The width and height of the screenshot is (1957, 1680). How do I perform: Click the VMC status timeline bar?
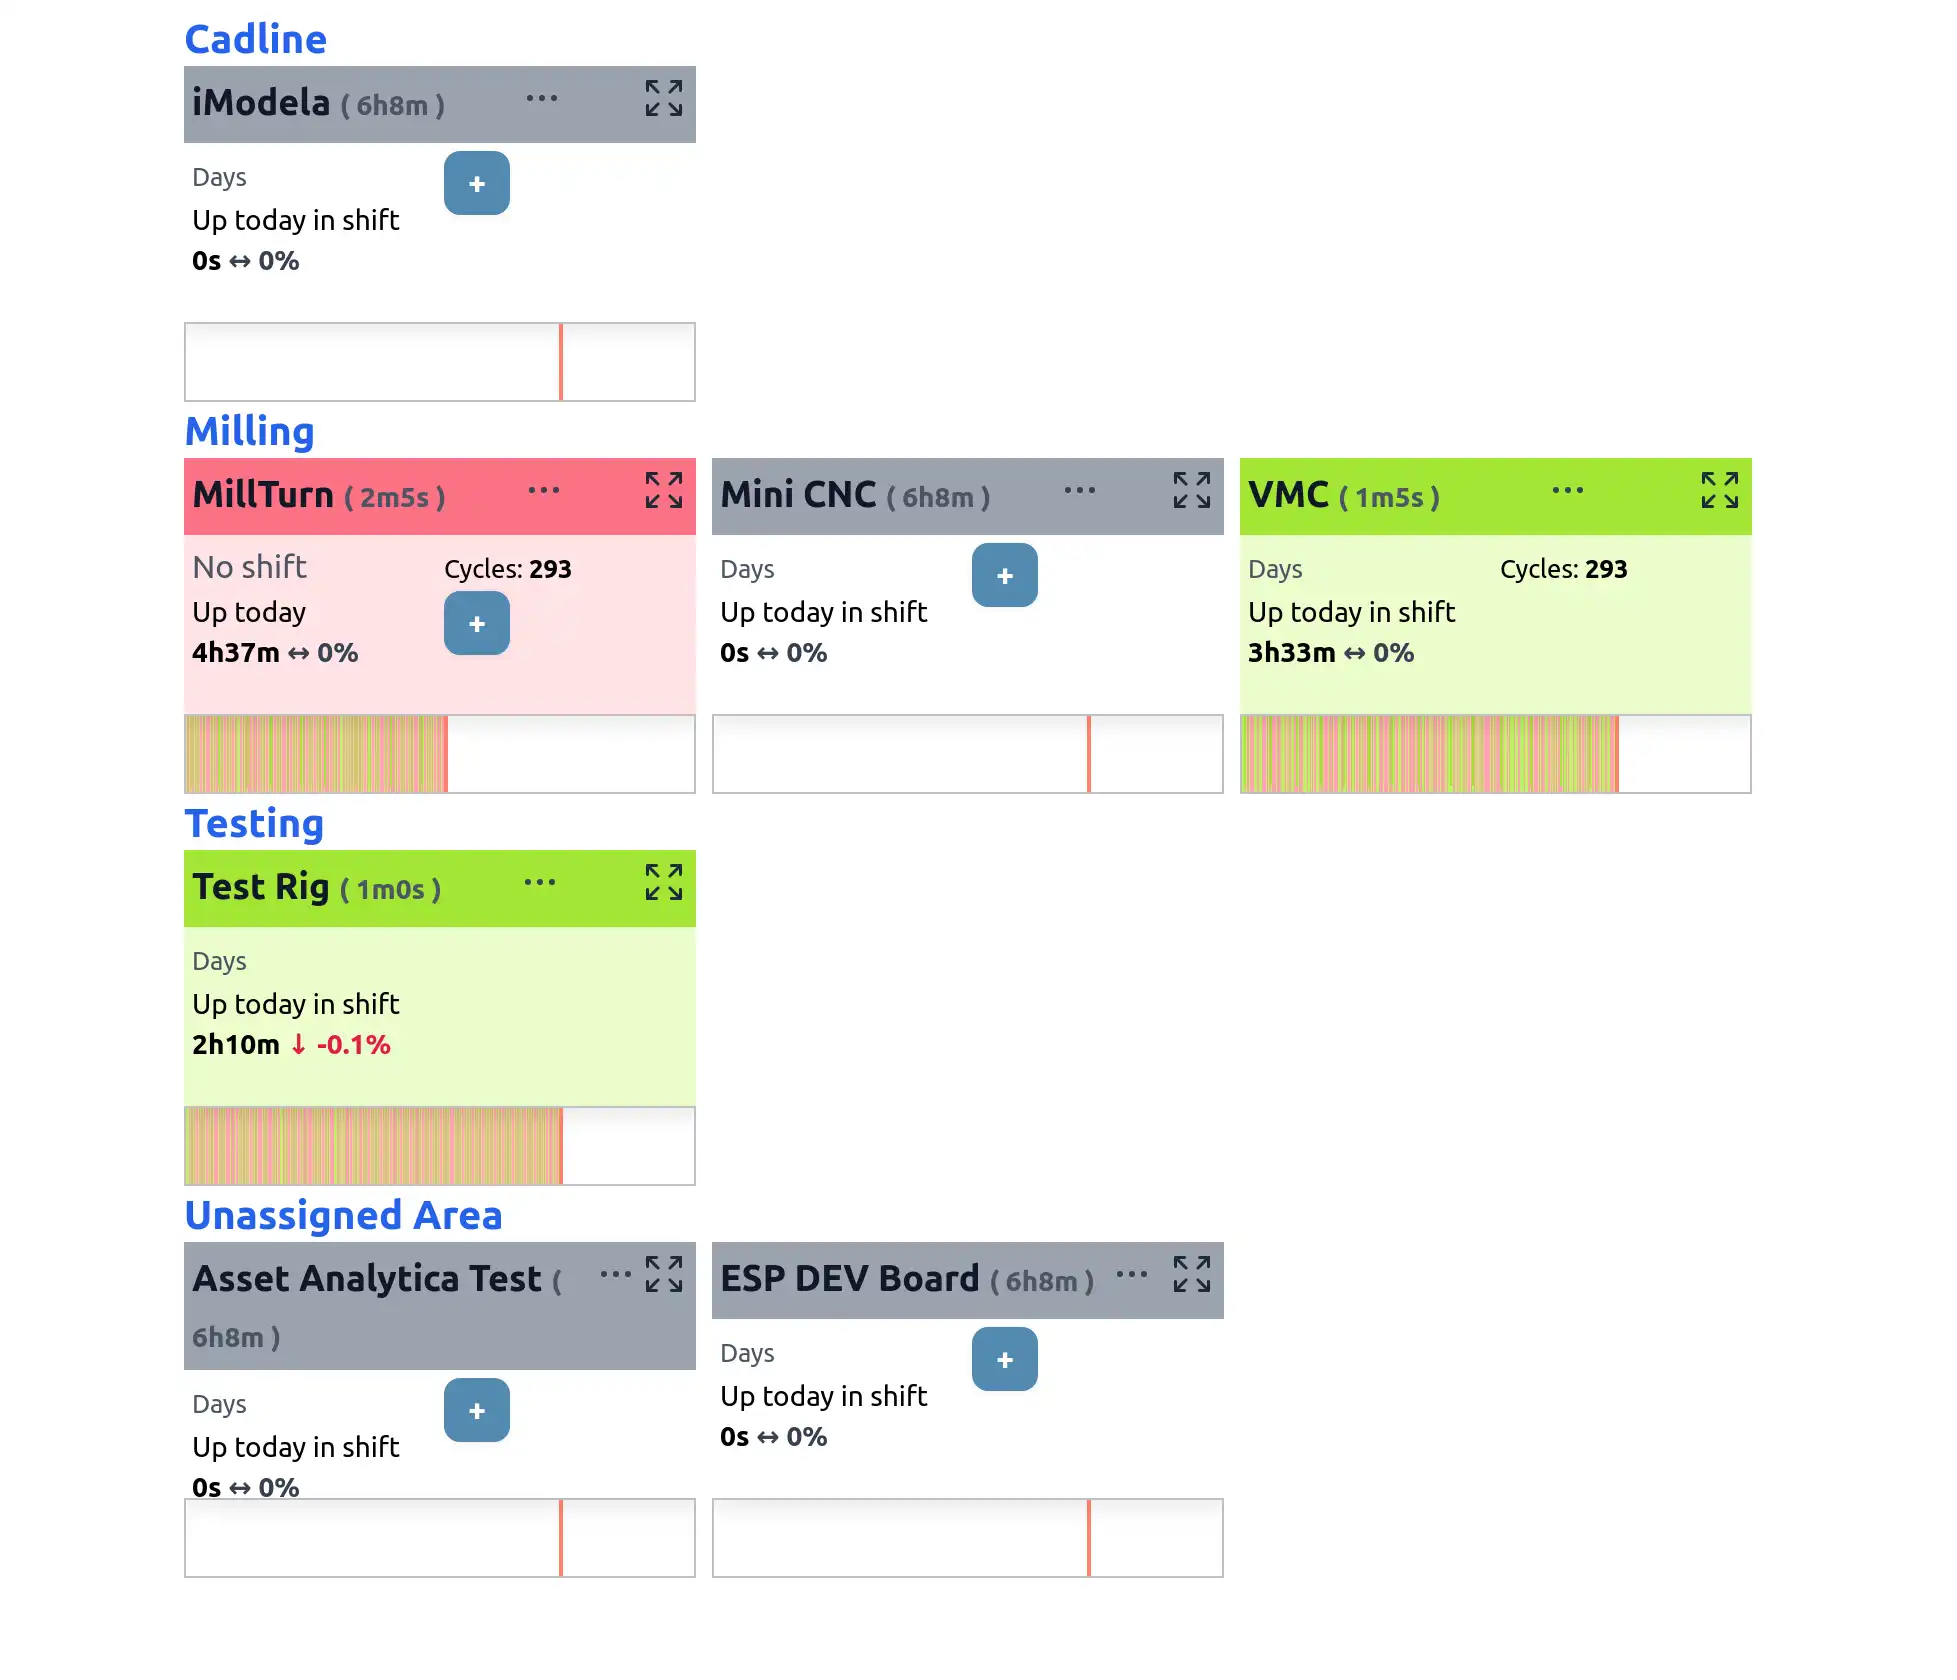pyautogui.click(x=1495, y=754)
